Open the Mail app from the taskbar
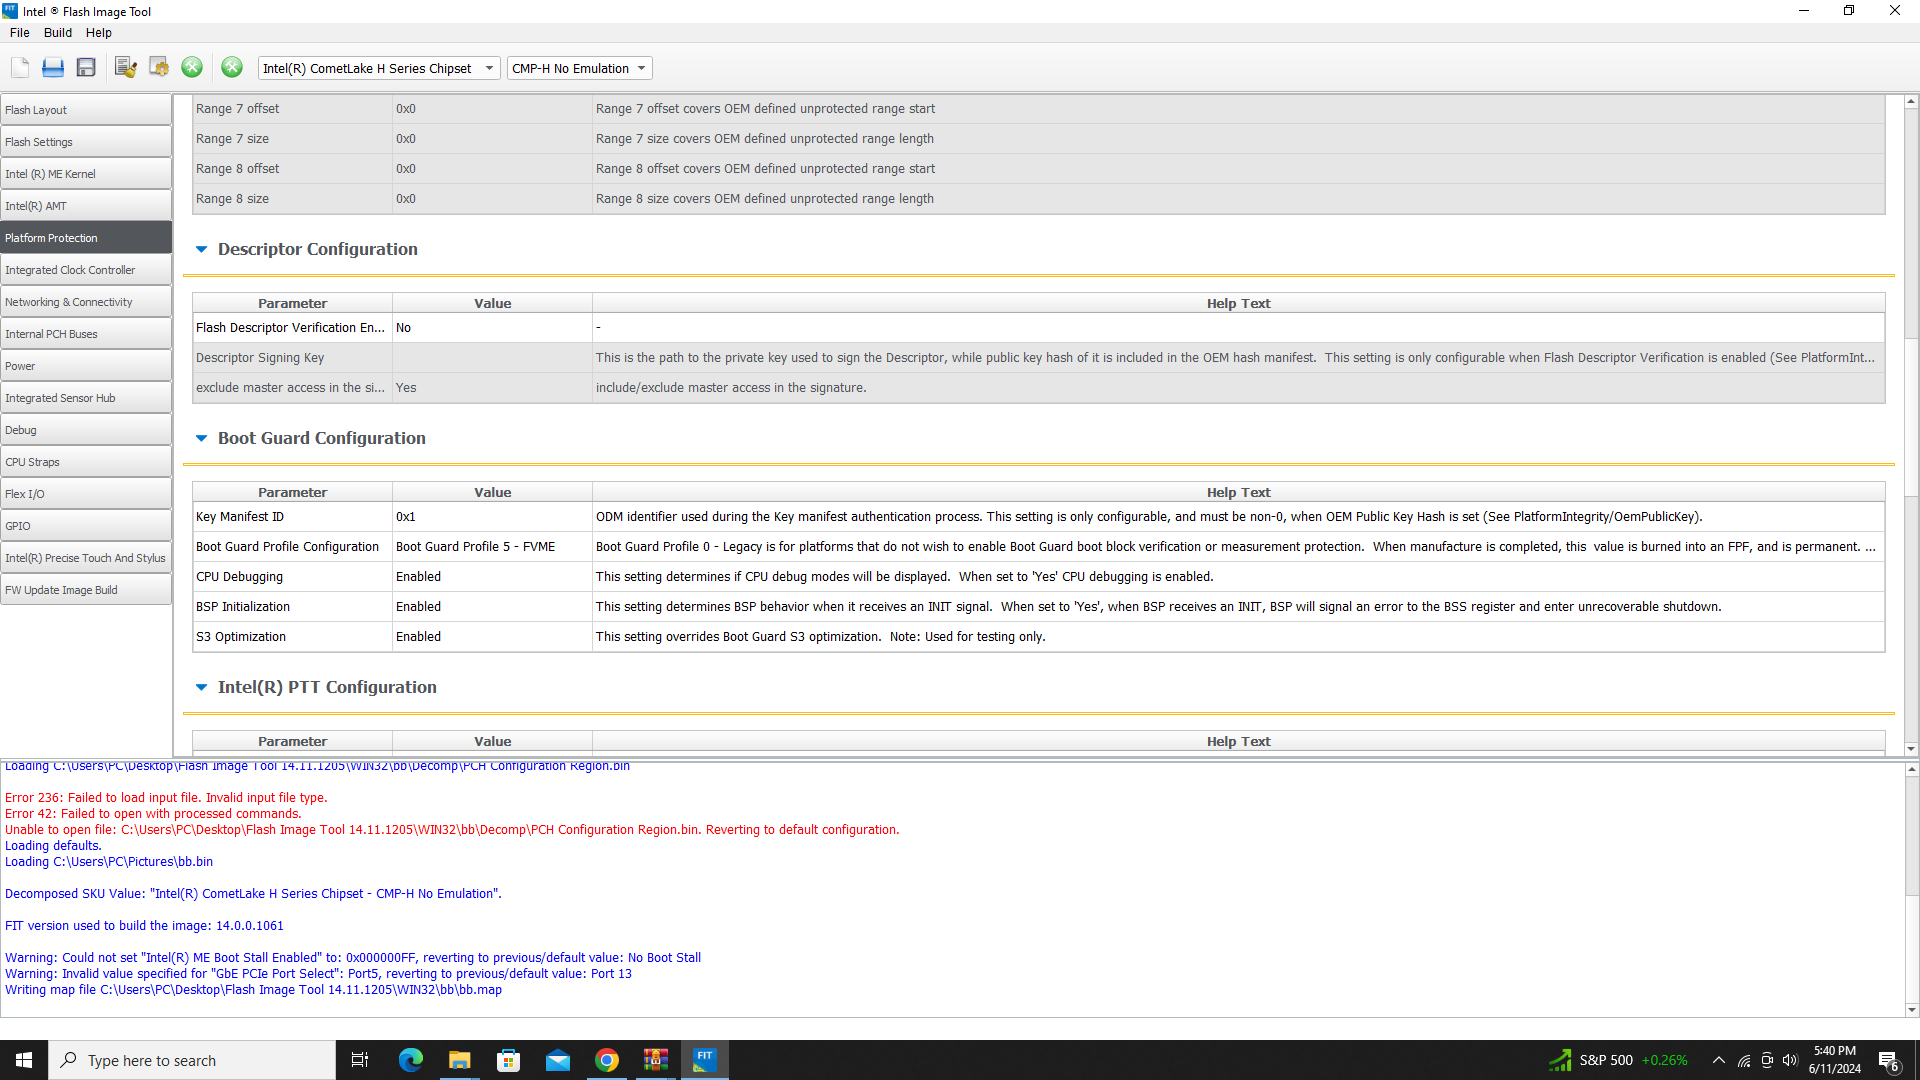This screenshot has height=1080, width=1920. [558, 1060]
